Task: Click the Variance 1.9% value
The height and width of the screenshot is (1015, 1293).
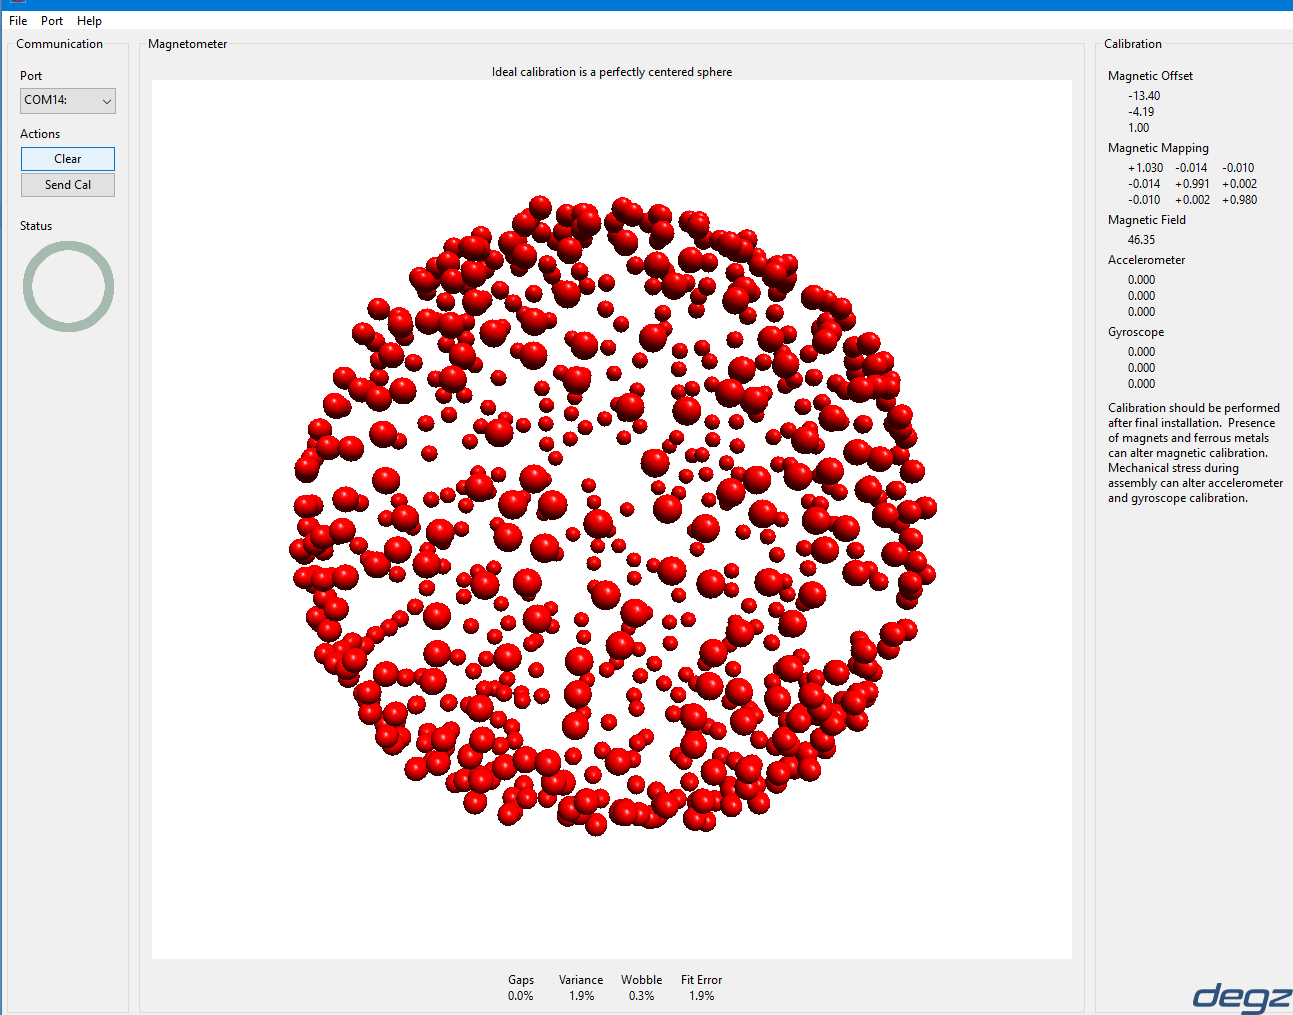Action: tap(581, 996)
